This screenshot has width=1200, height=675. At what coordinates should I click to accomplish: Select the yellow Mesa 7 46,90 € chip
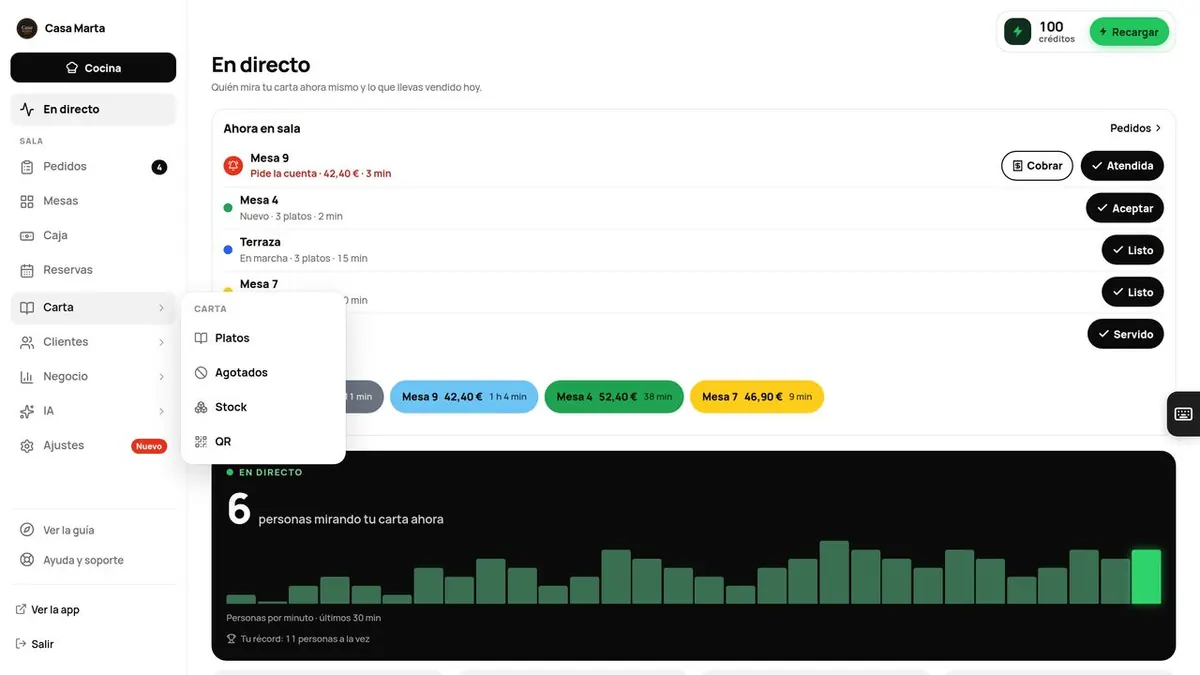click(757, 397)
